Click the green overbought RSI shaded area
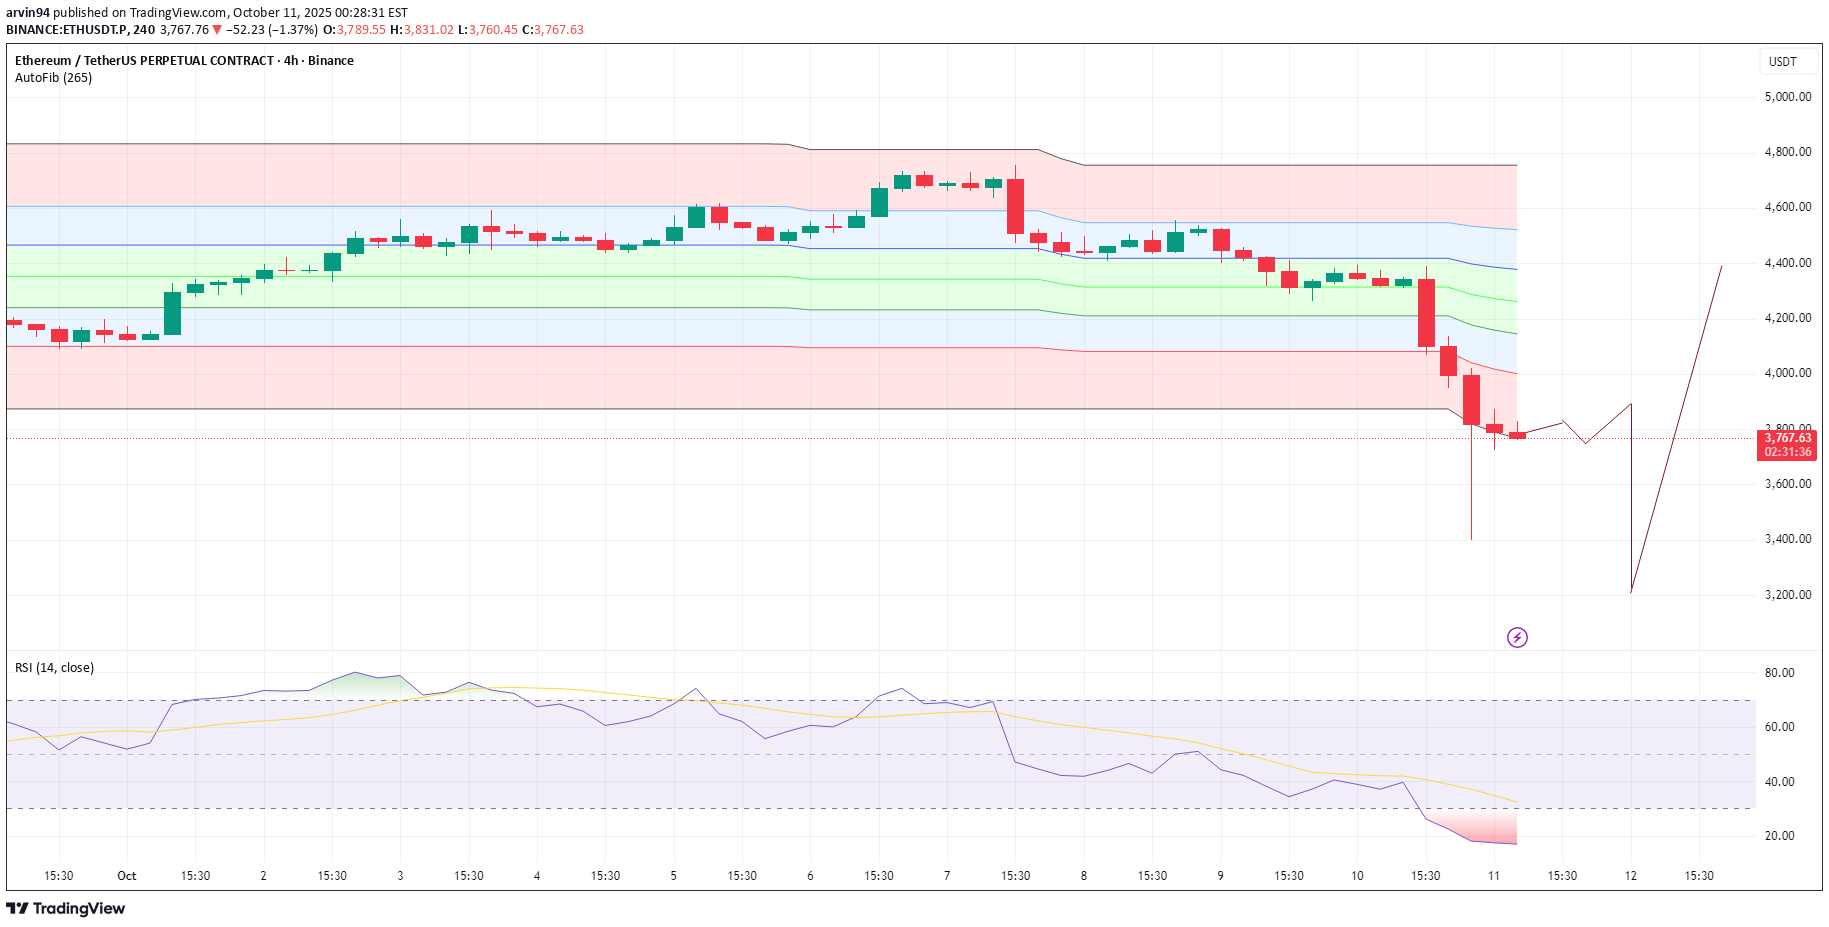Screen dimensions: 1829x927 (x=365, y=684)
